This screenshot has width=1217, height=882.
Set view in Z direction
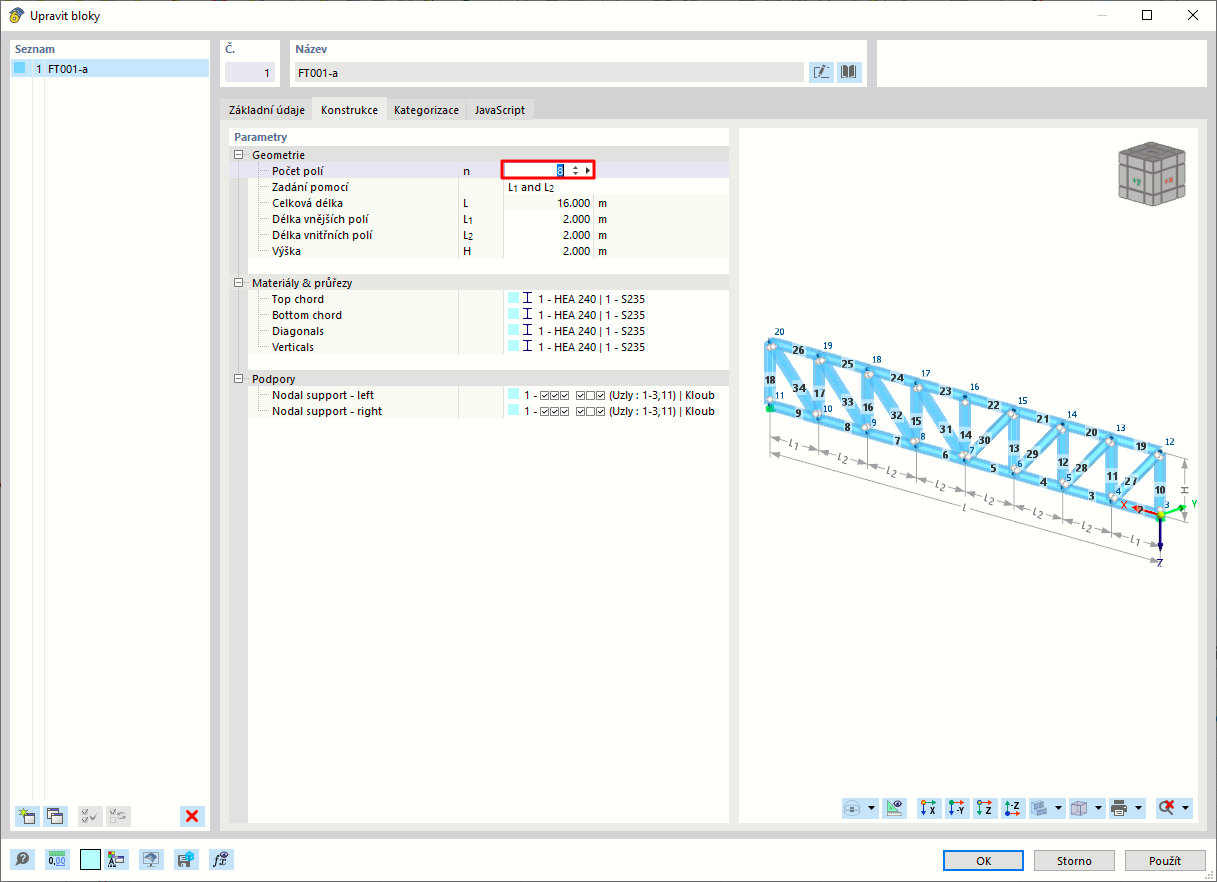pos(985,807)
